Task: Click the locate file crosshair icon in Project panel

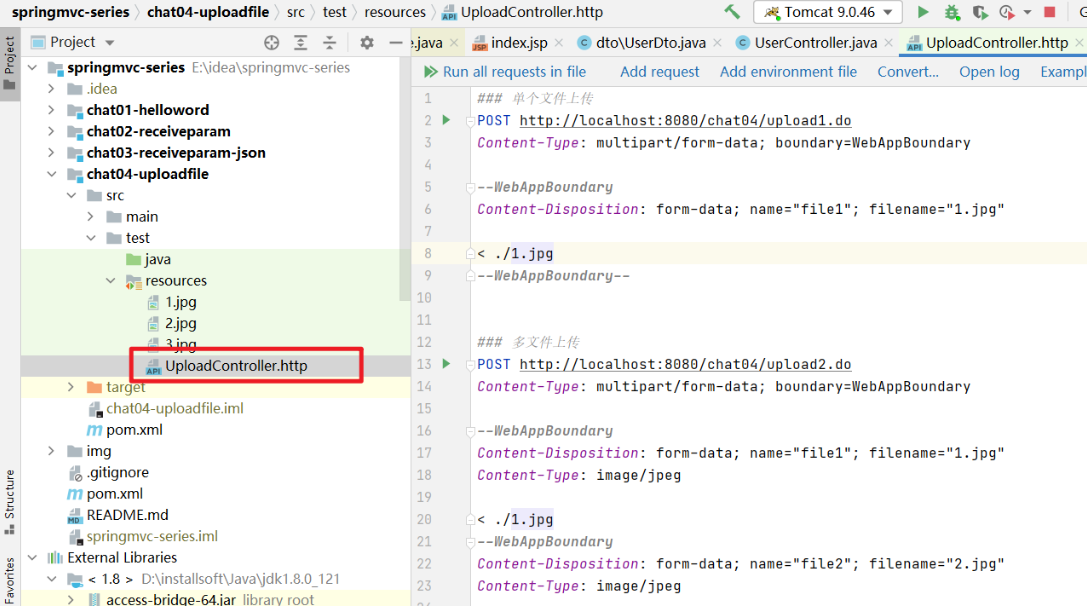Action: pyautogui.click(x=271, y=43)
